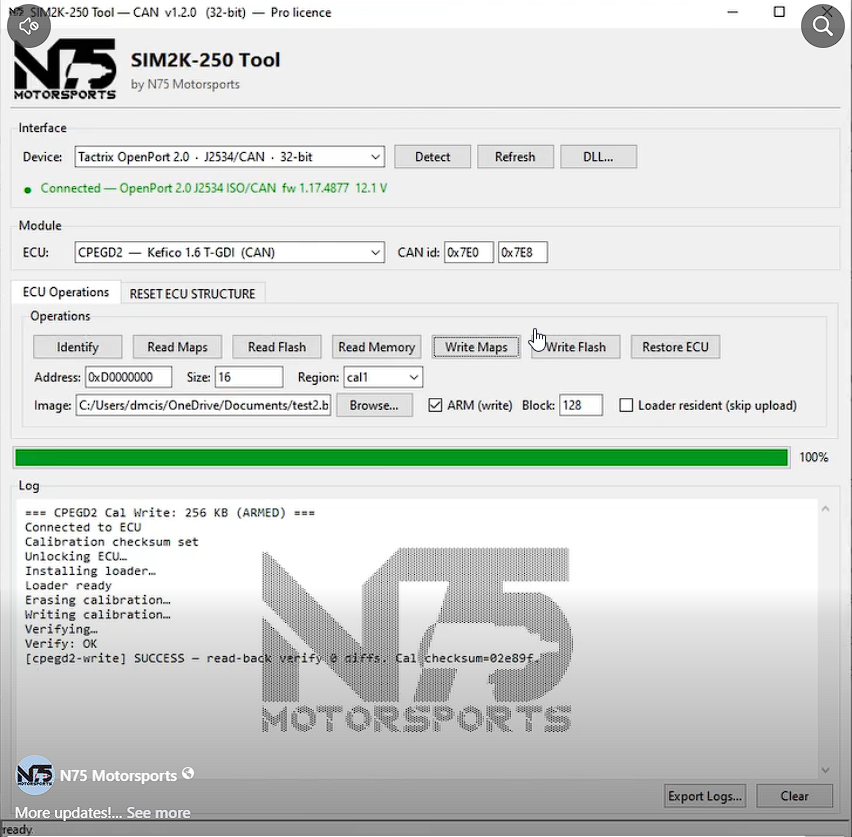The image size is (852, 837).
Task: Click the Read Maps button
Action: (177, 347)
